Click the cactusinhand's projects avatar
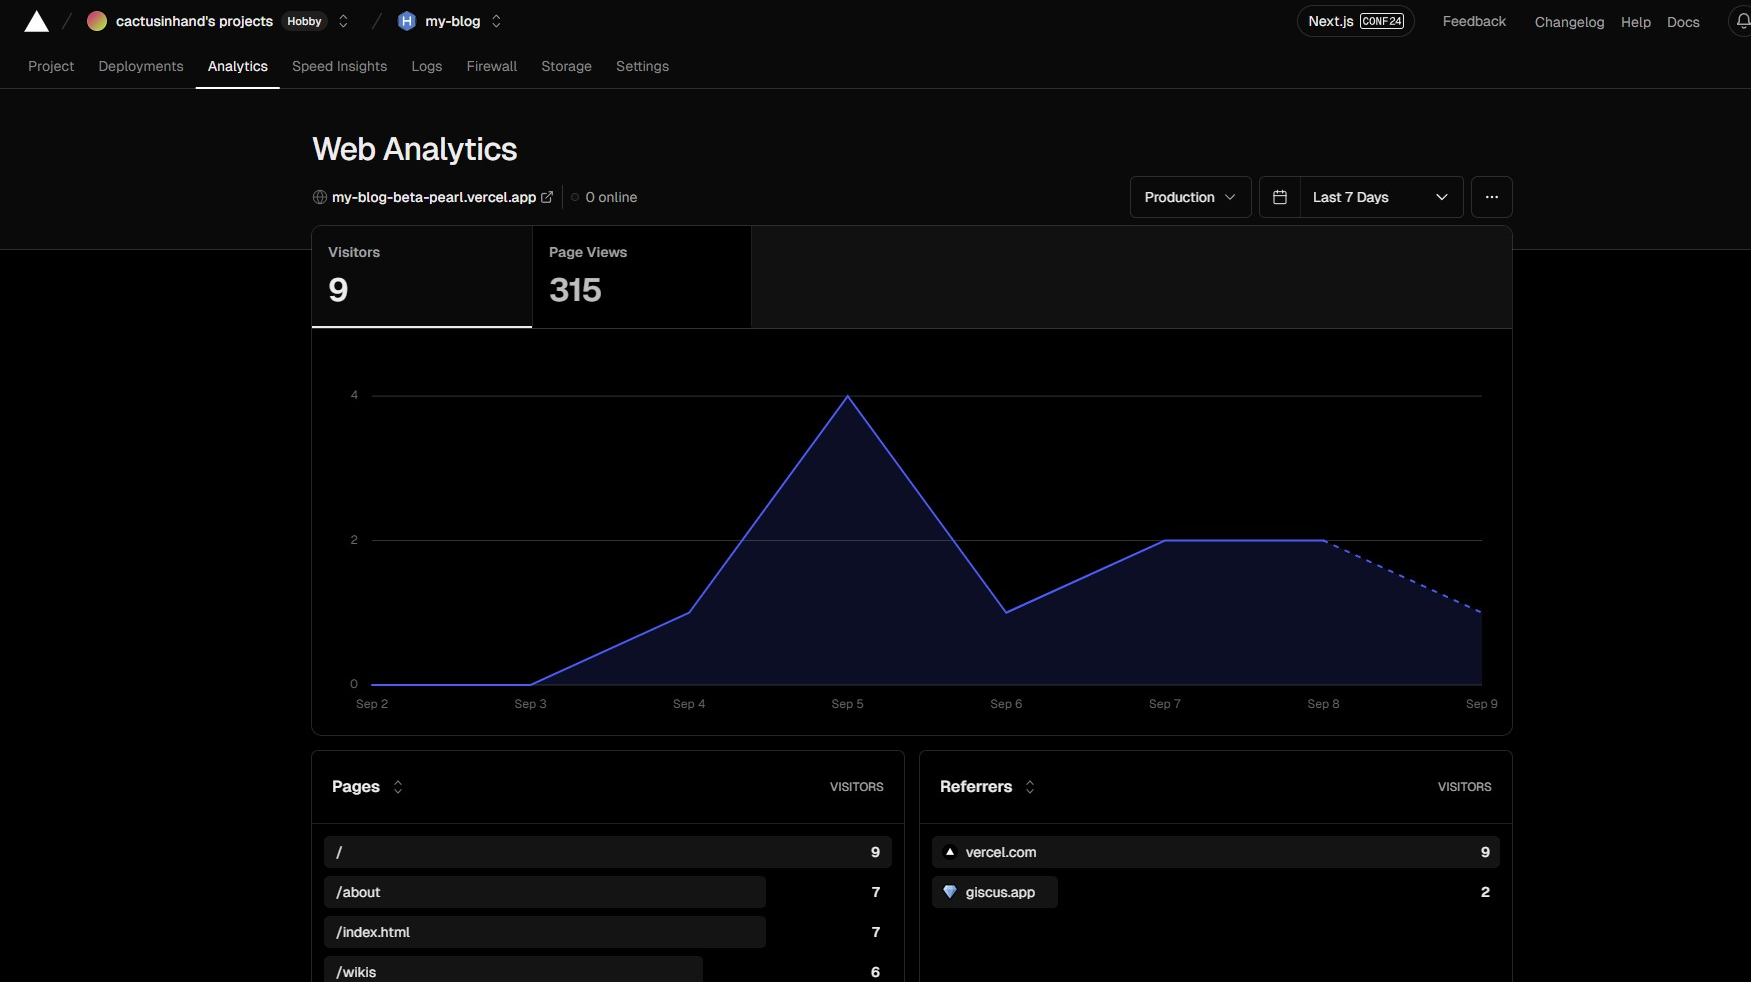The image size is (1751, 982). click(x=97, y=21)
